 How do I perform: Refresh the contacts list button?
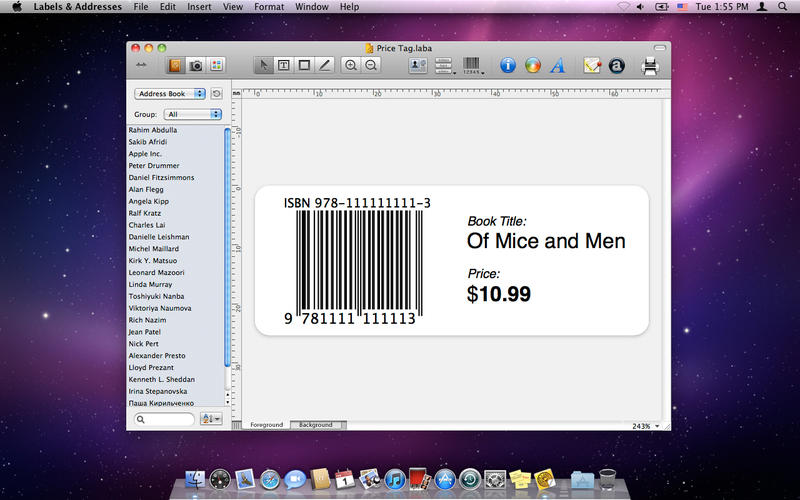(x=216, y=94)
